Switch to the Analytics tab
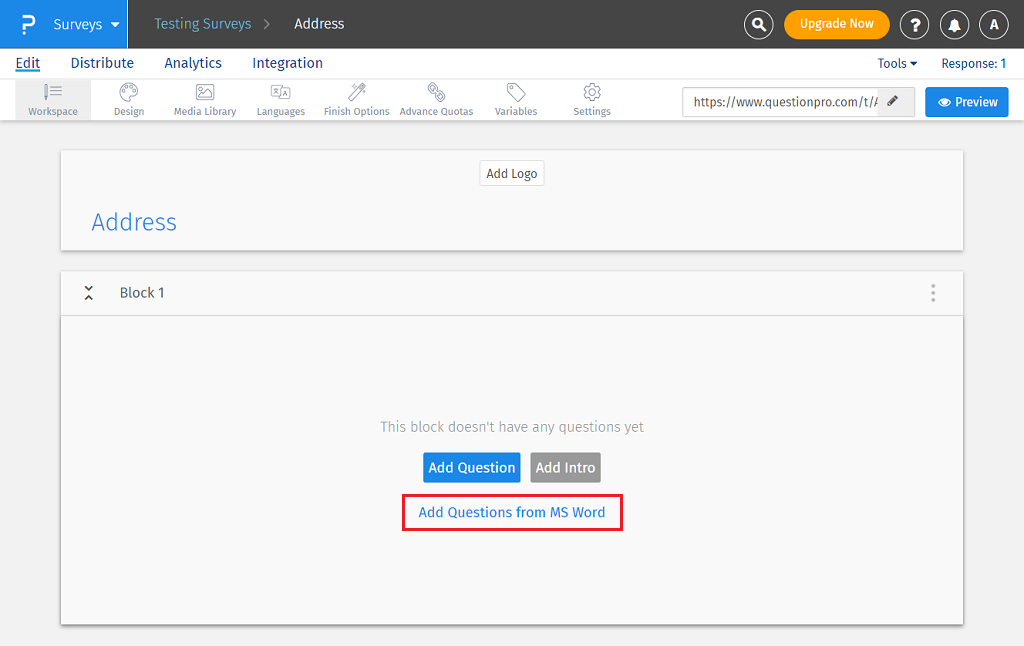The image size is (1024, 646). 192,63
